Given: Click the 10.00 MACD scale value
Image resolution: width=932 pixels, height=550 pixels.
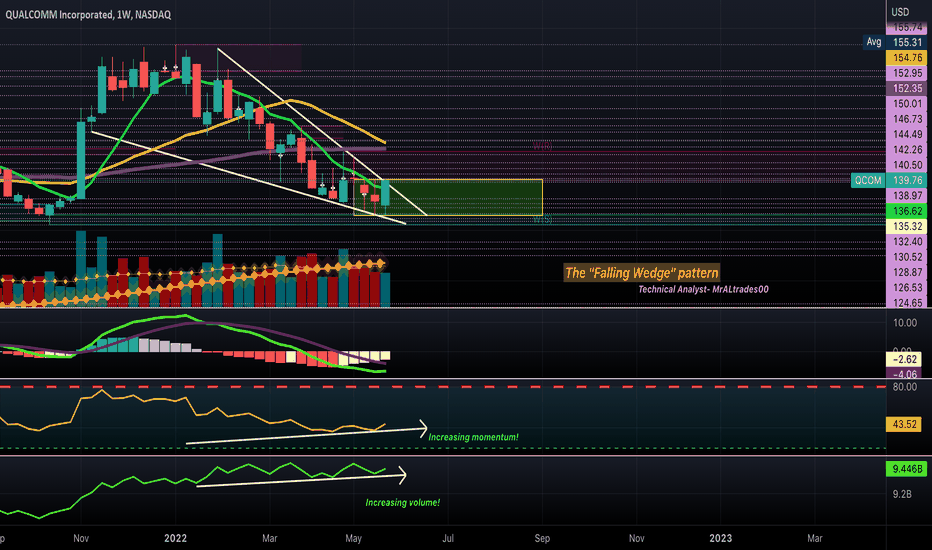Looking at the screenshot, I should pyautogui.click(x=905, y=323).
